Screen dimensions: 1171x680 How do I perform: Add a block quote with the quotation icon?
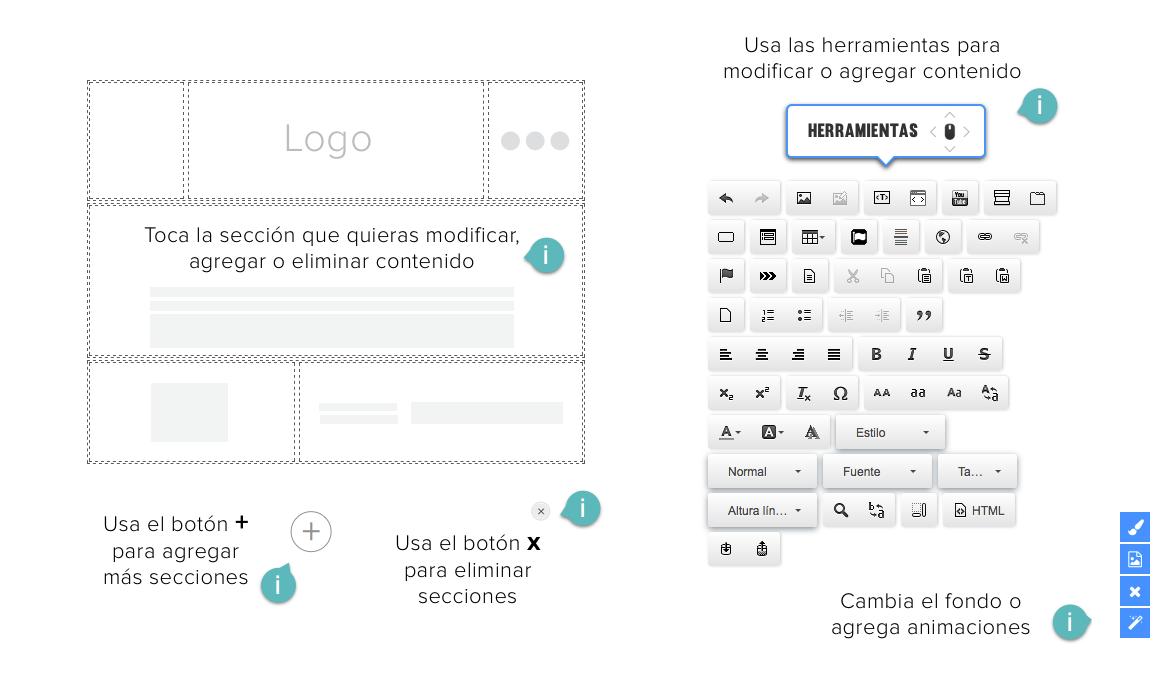click(924, 315)
